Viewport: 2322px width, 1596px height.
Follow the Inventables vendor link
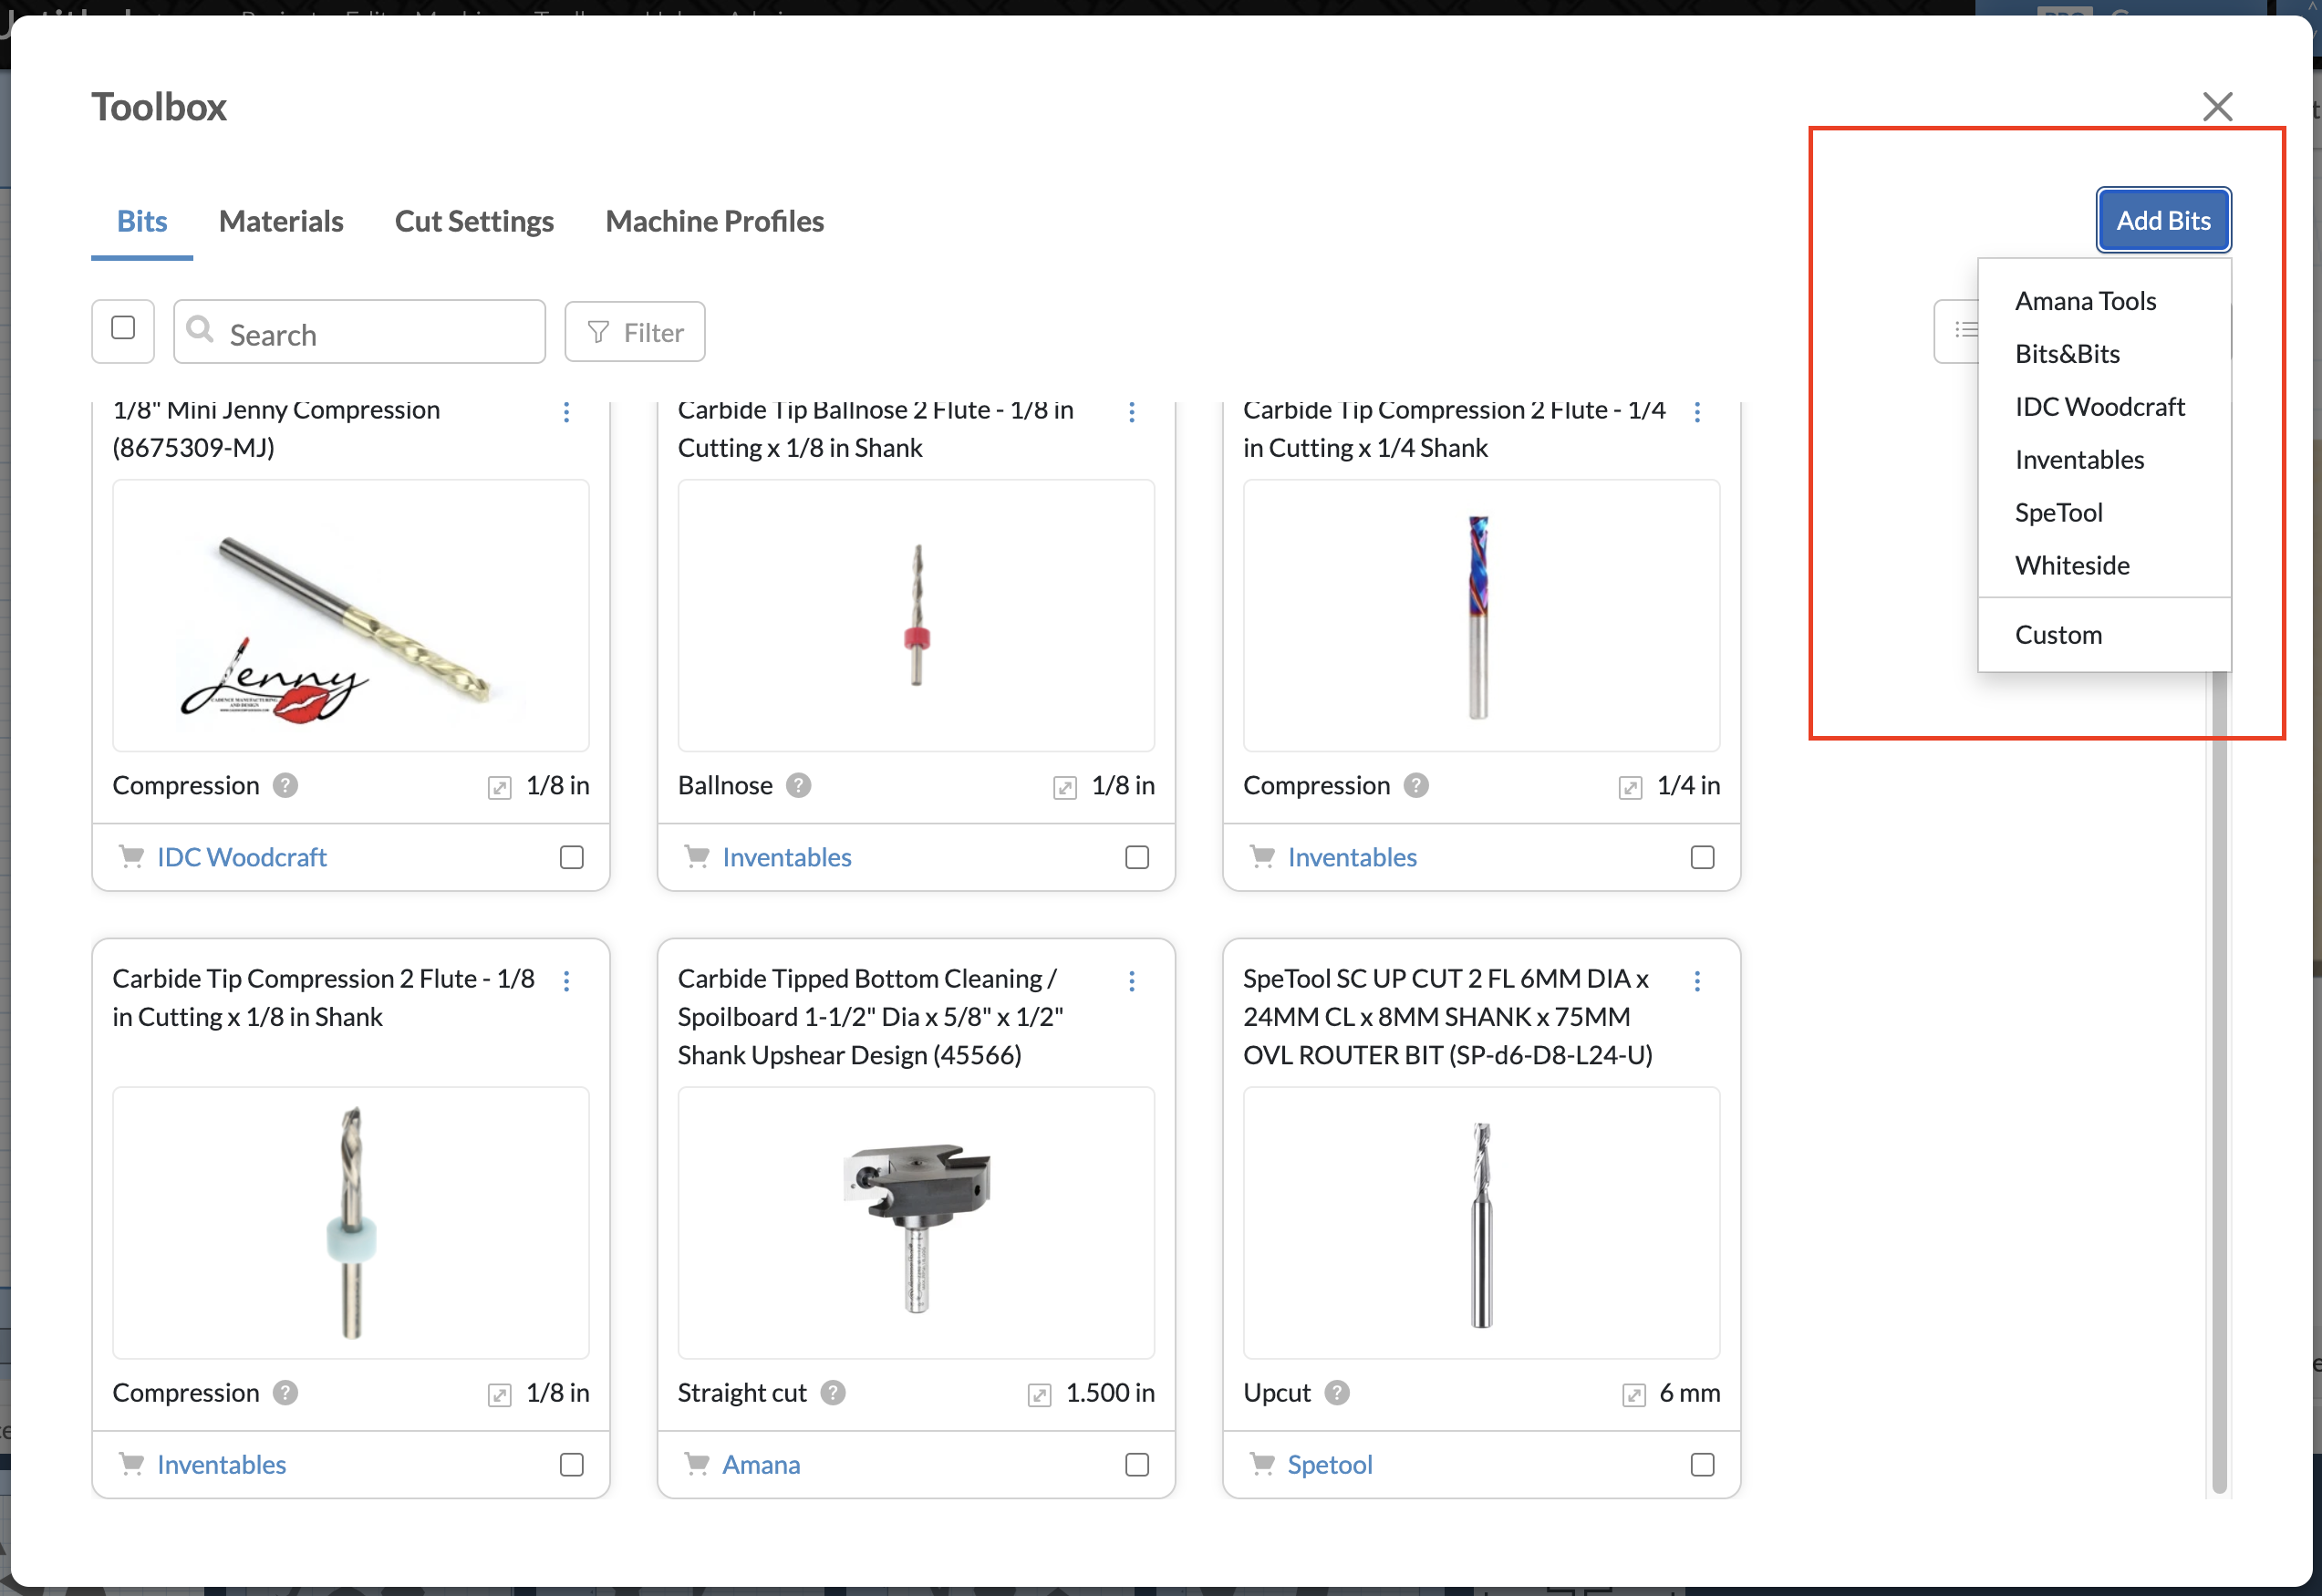tap(787, 857)
